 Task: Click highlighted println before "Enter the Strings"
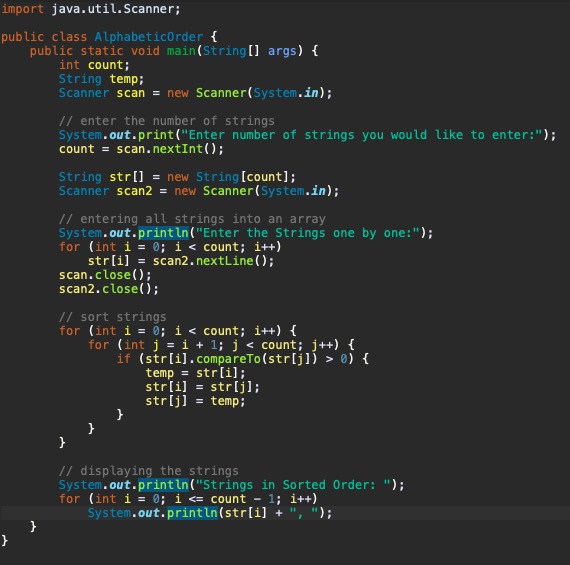point(163,233)
